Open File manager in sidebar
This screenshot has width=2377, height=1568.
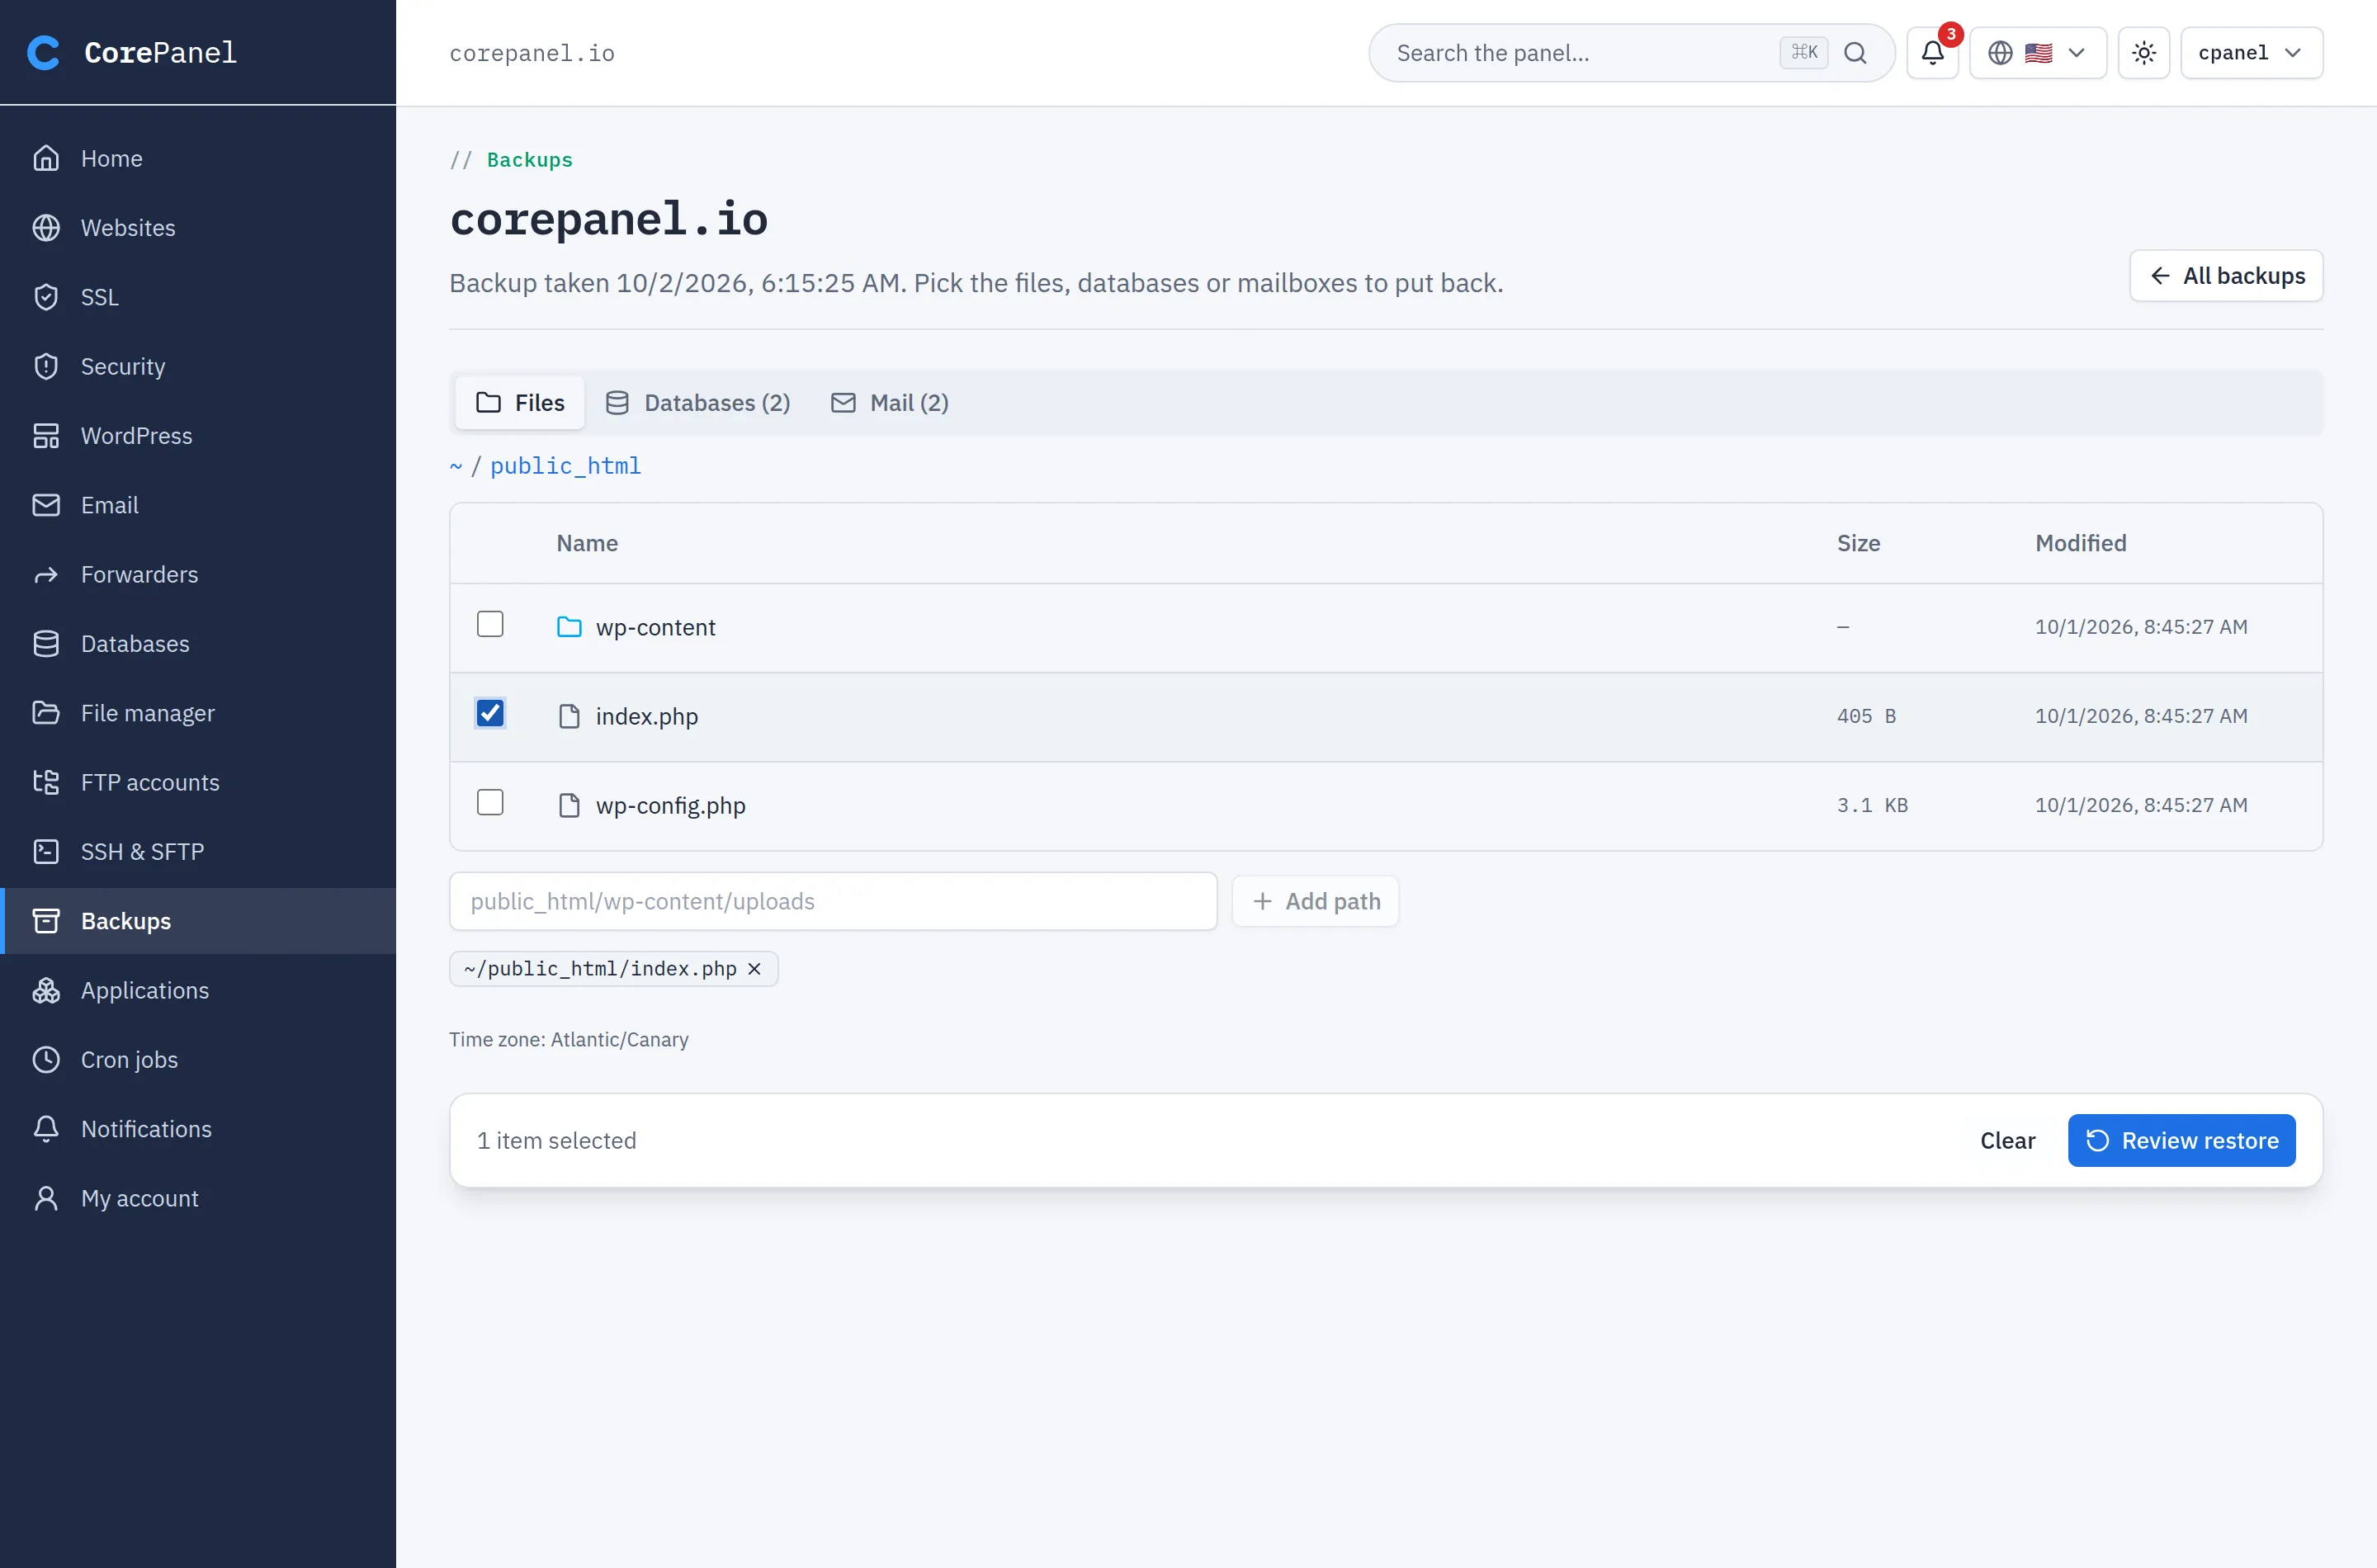tap(198, 713)
